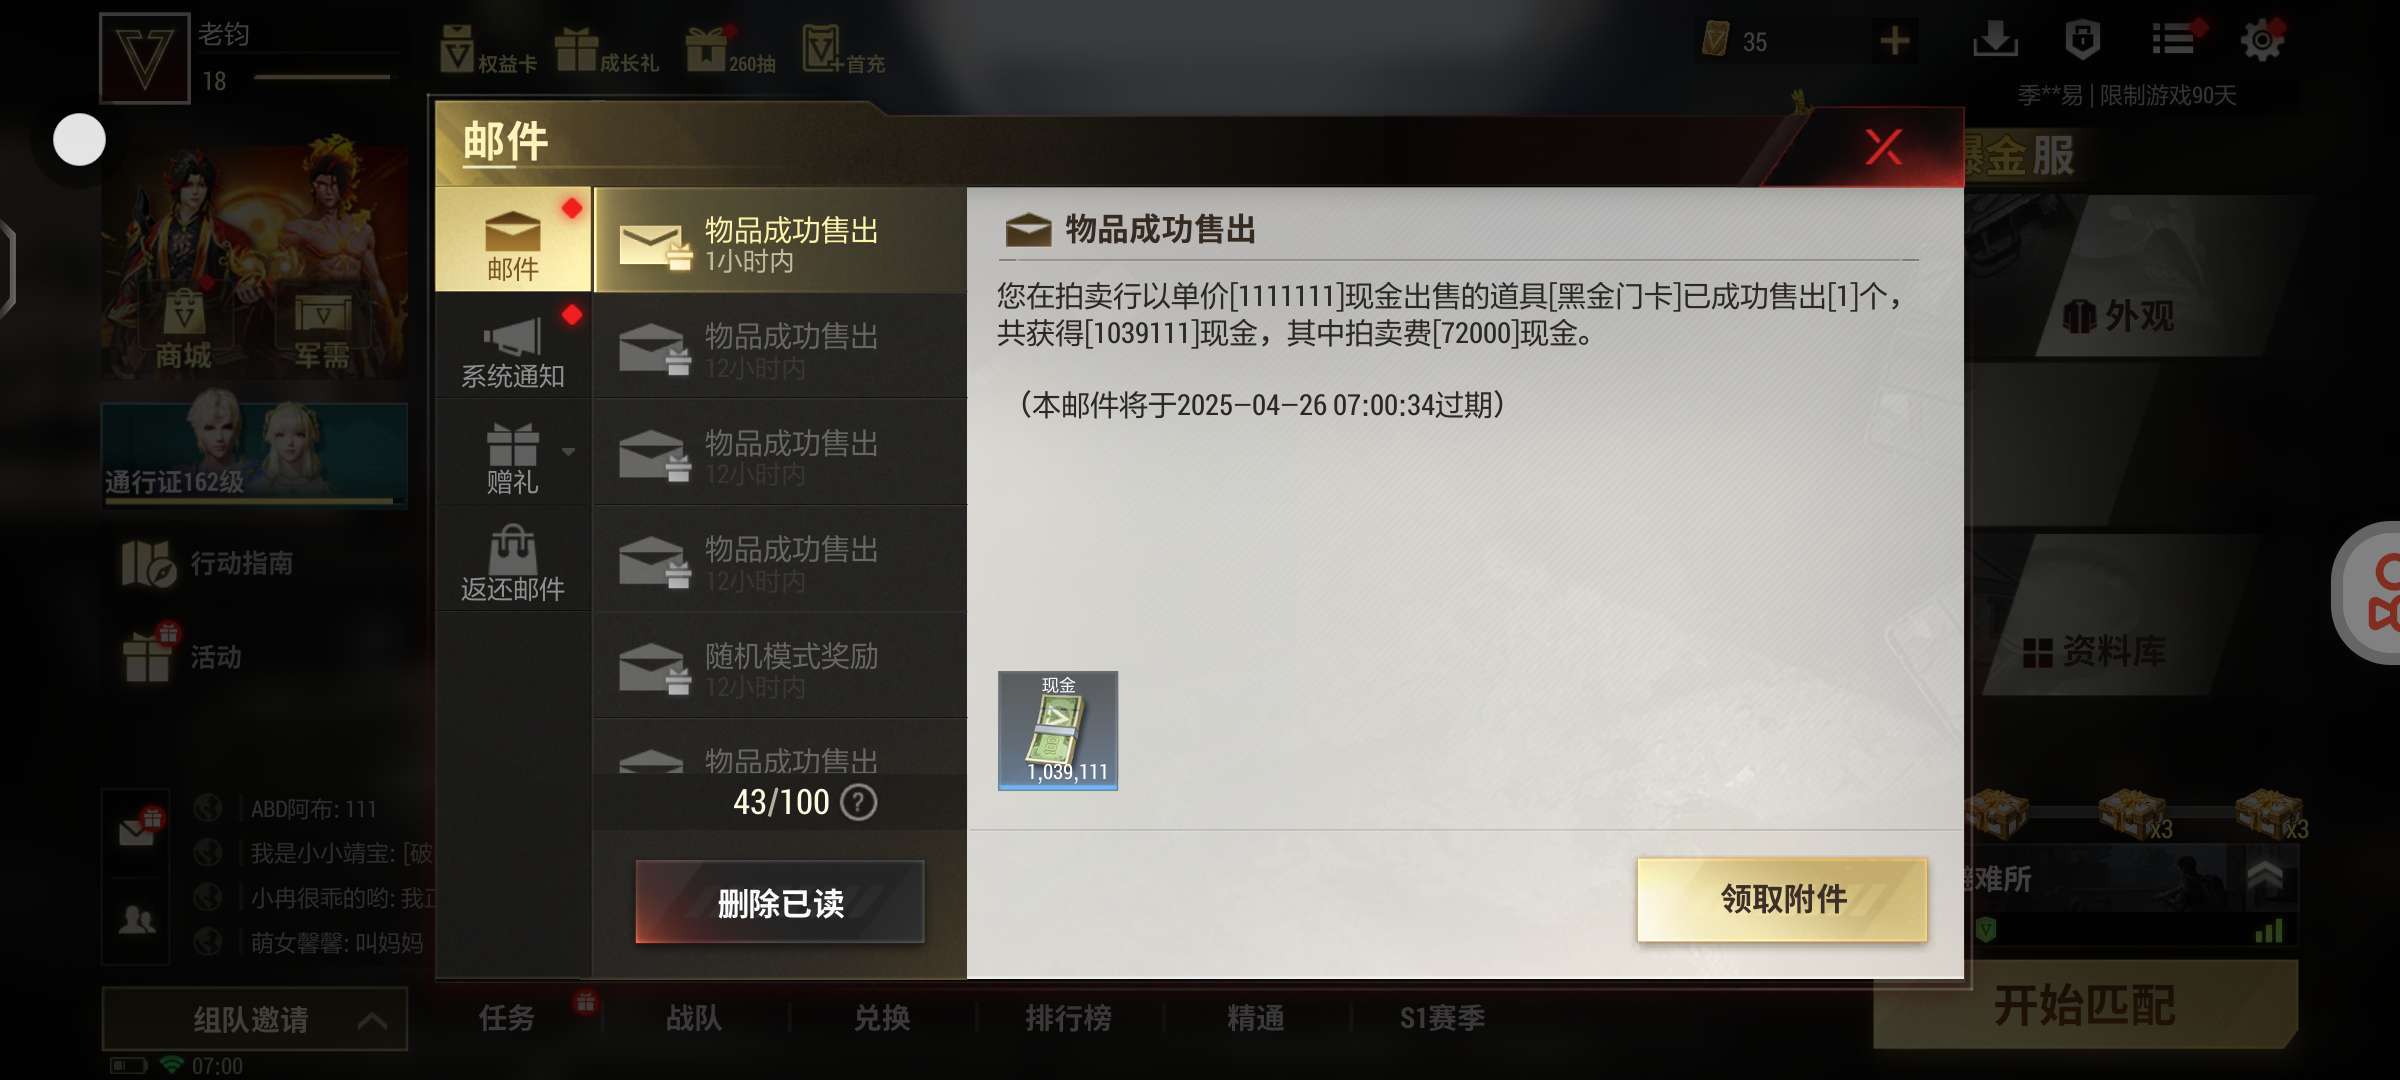Click the plus icon to add currency
Image resolution: width=2400 pixels, height=1080 pixels.
[1895, 41]
